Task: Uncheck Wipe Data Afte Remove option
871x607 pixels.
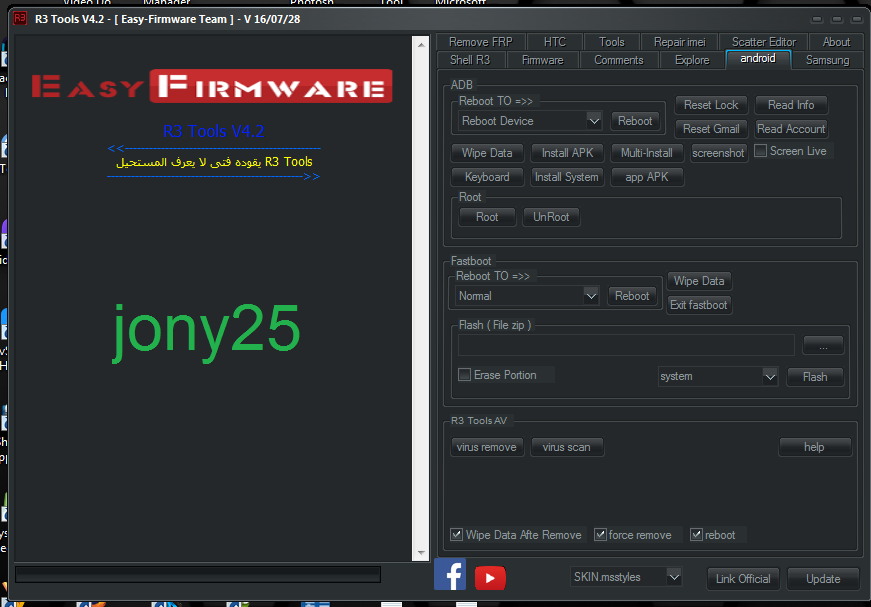Action: click(457, 535)
